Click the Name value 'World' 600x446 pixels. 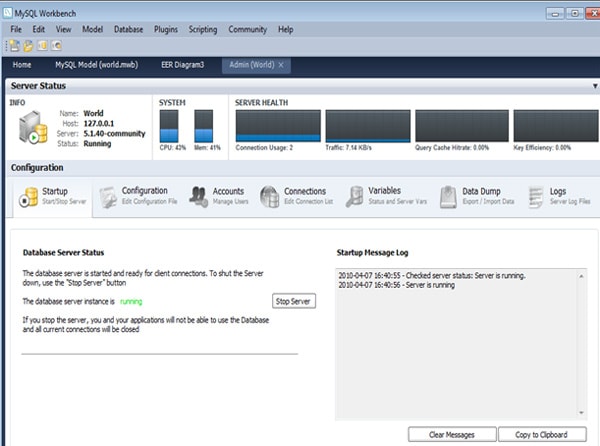(93, 114)
